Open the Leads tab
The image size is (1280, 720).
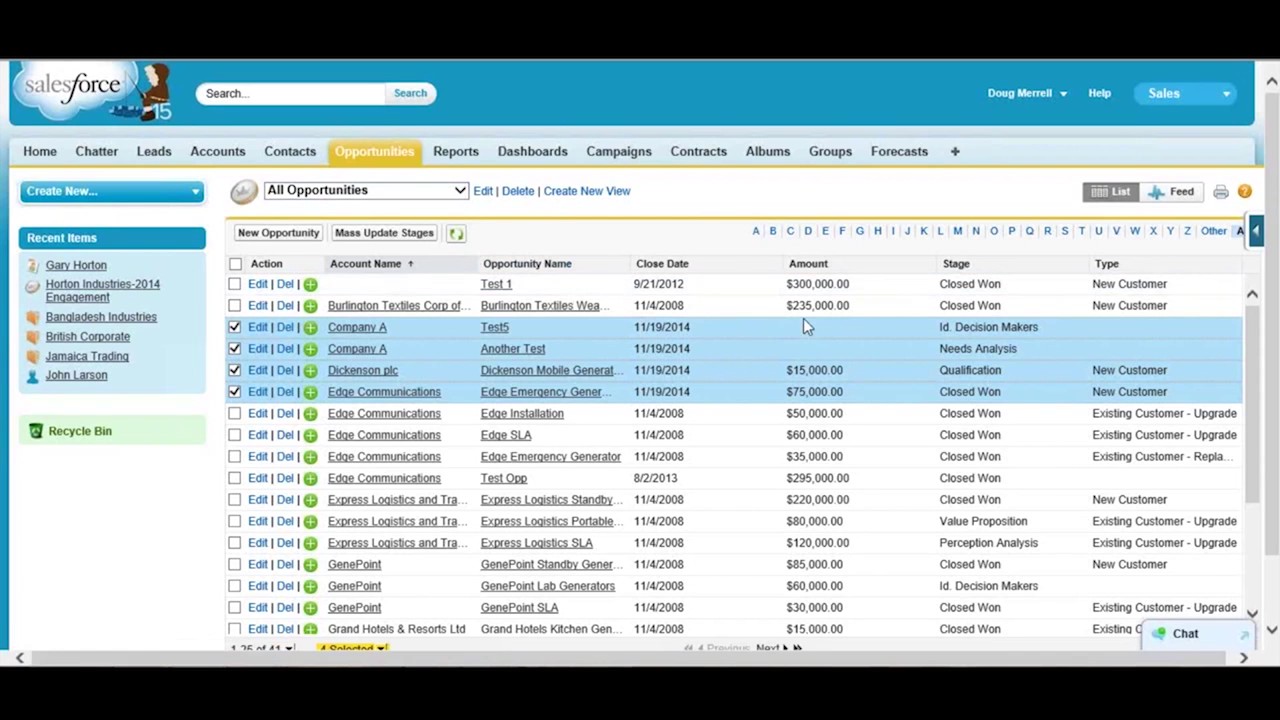[x=154, y=151]
